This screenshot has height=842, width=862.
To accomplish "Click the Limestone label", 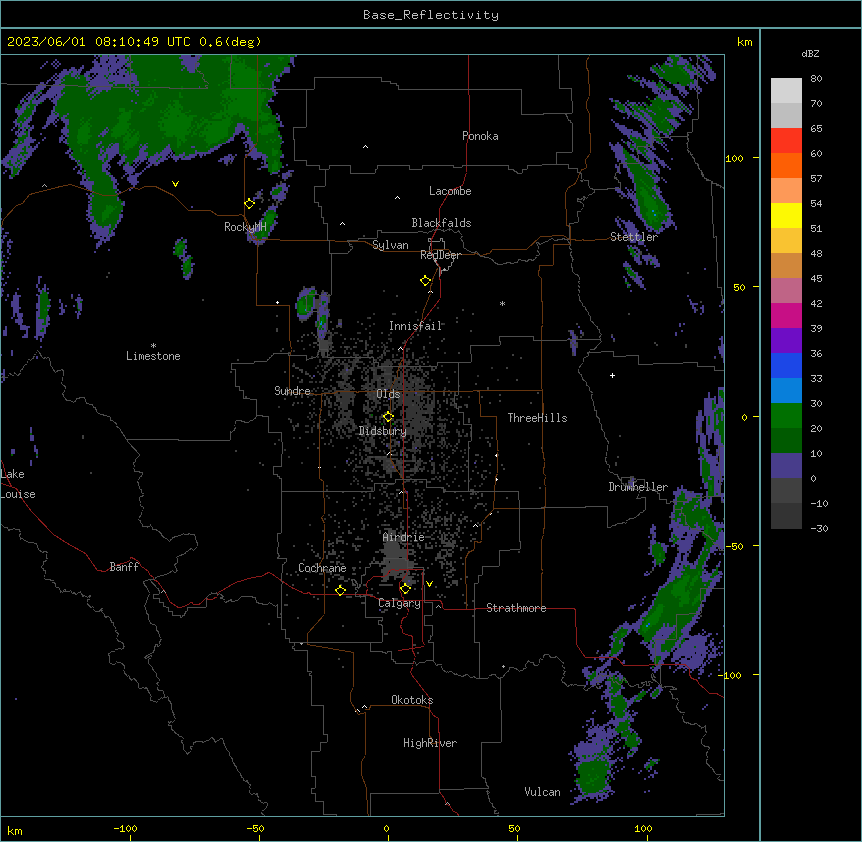I will coord(153,356).
